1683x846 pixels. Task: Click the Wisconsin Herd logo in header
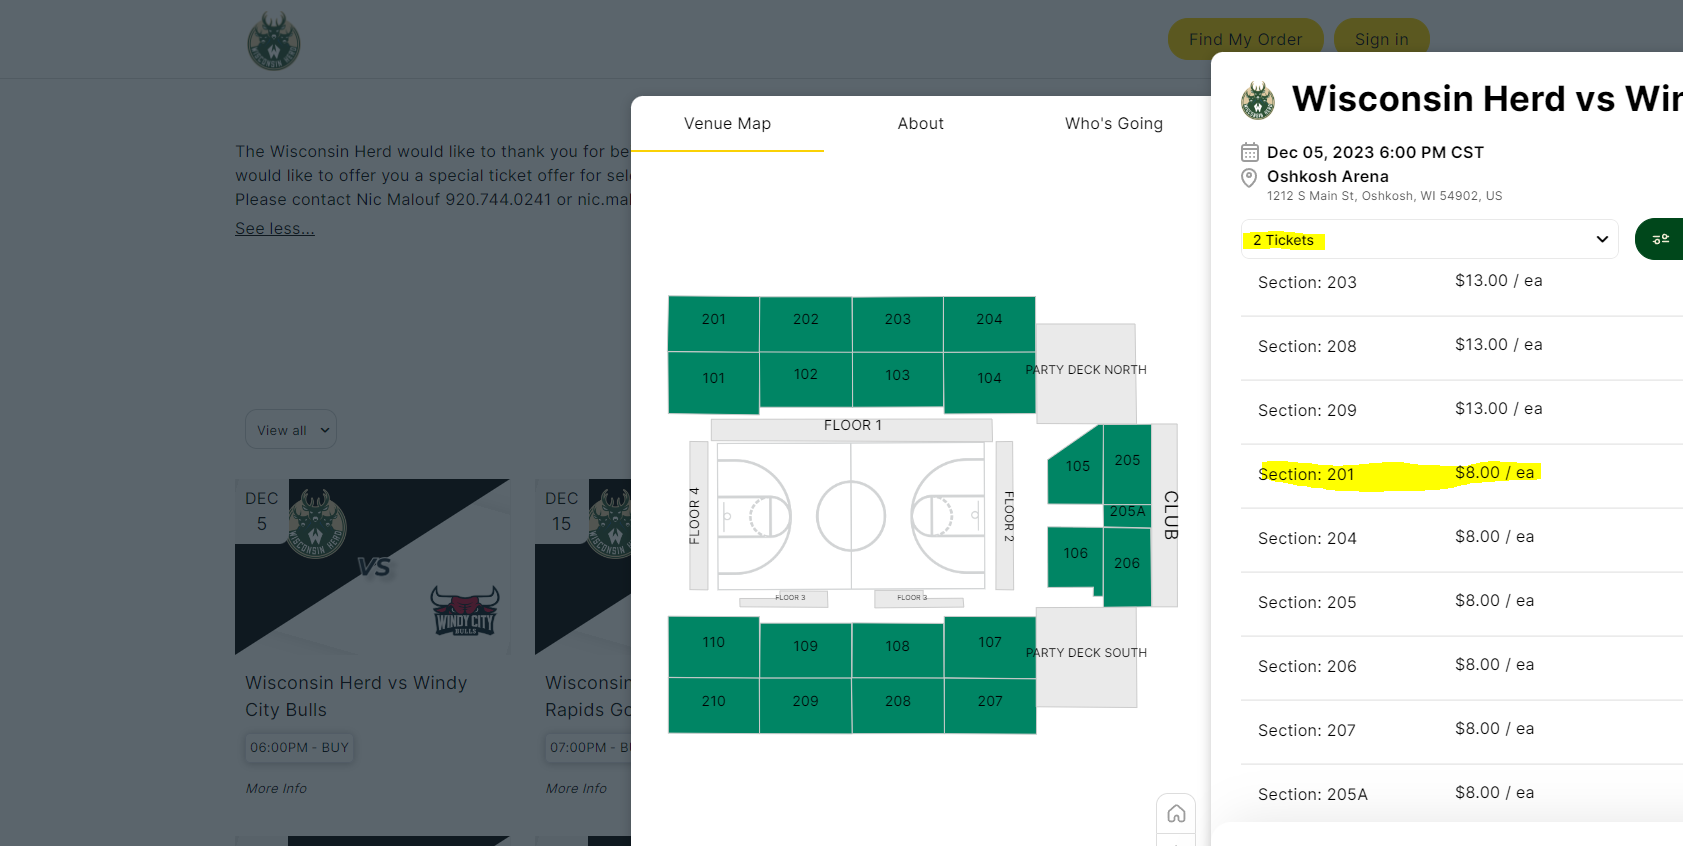(274, 41)
